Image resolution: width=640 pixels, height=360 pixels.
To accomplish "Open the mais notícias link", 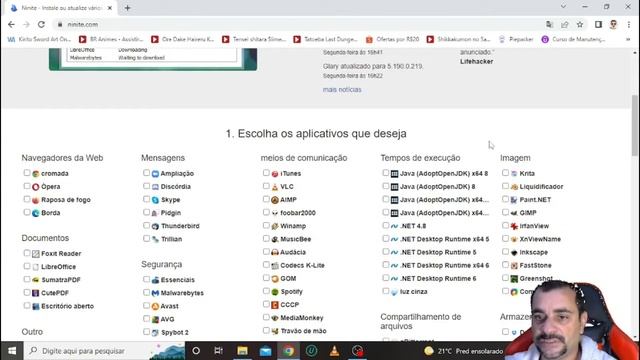I will pyautogui.click(x=342, y=89).
